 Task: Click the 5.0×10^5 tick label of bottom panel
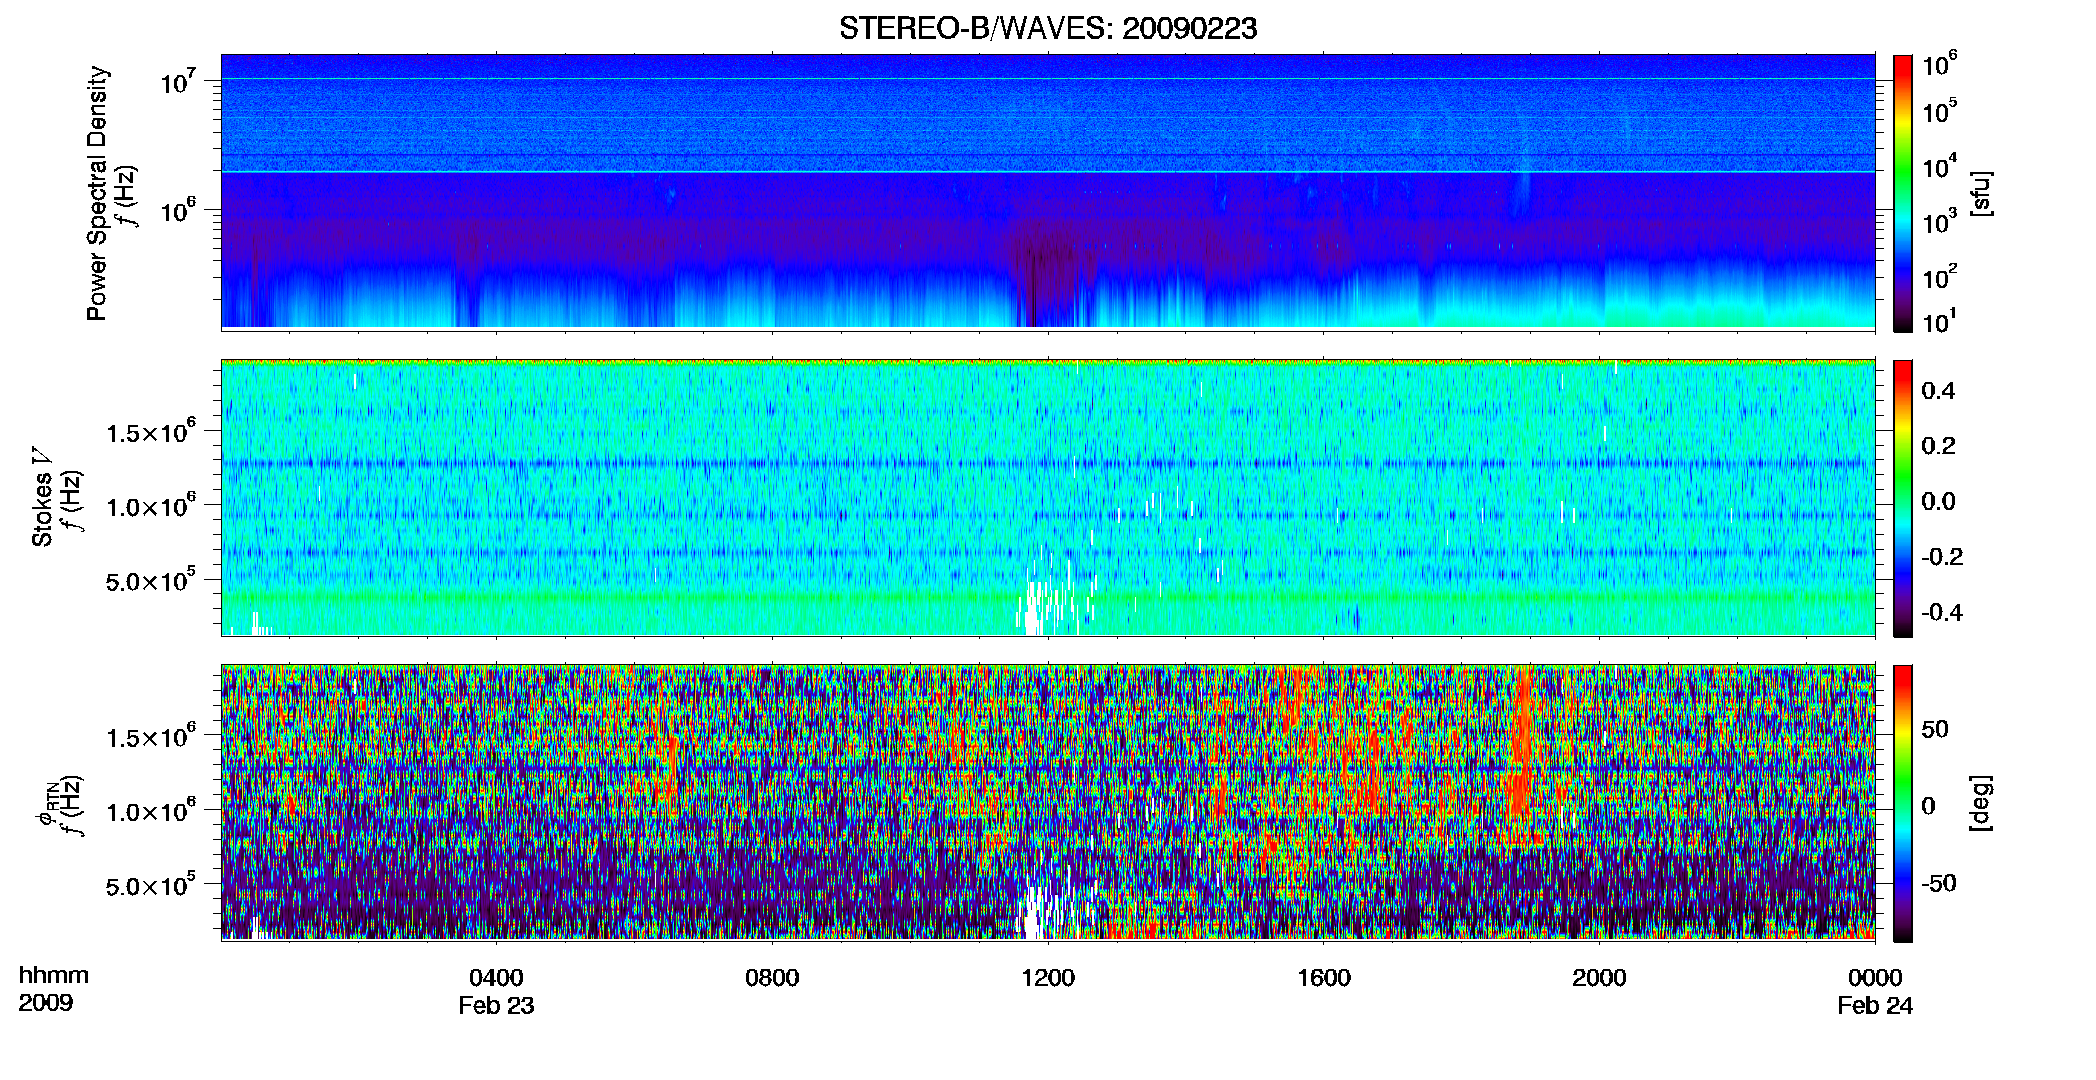click(150, 885)
